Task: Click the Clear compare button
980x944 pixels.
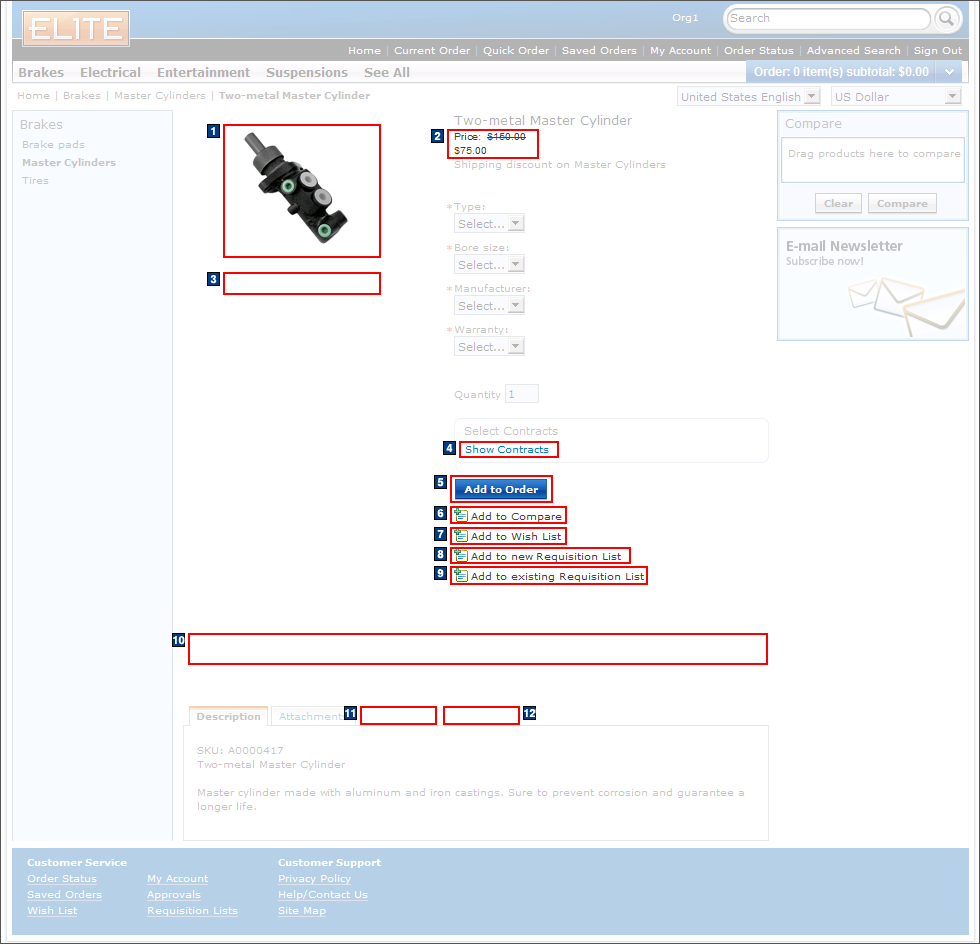Action: (x=838, y=203)
